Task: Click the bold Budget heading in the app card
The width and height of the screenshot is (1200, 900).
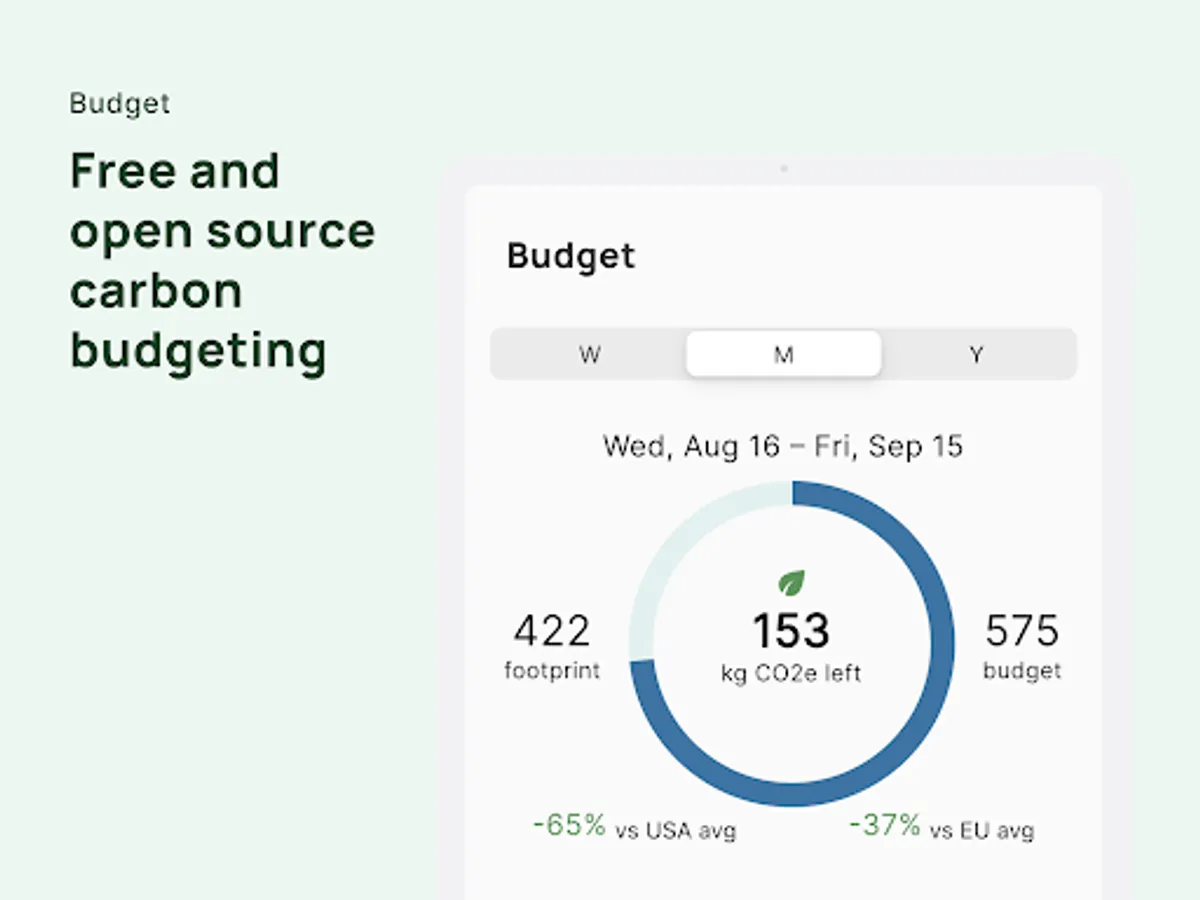Action: 571,256
